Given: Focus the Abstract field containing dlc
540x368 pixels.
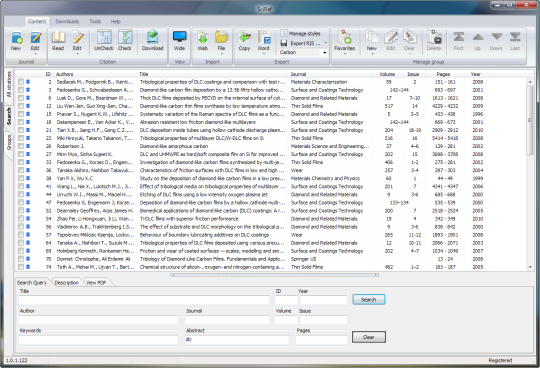Looking at the screenshot, I should pos(237,340).
